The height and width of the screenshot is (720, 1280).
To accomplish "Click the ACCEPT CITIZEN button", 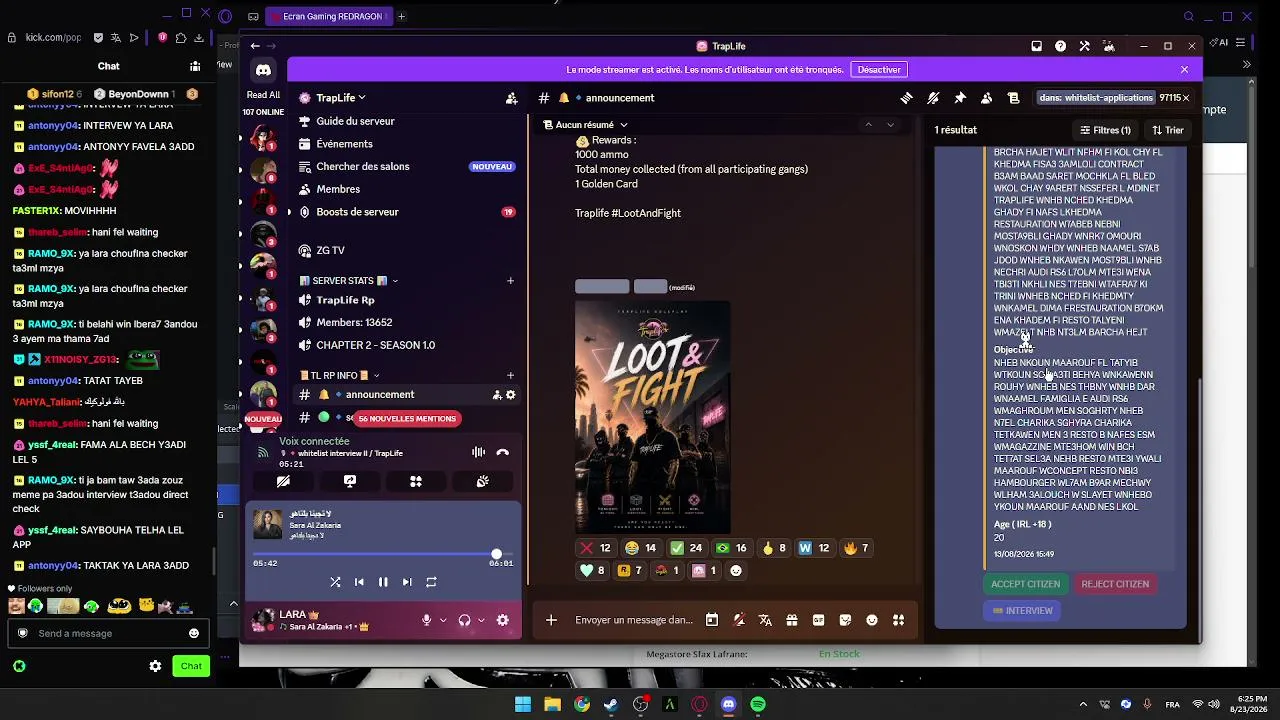I will pos(1025,584).
